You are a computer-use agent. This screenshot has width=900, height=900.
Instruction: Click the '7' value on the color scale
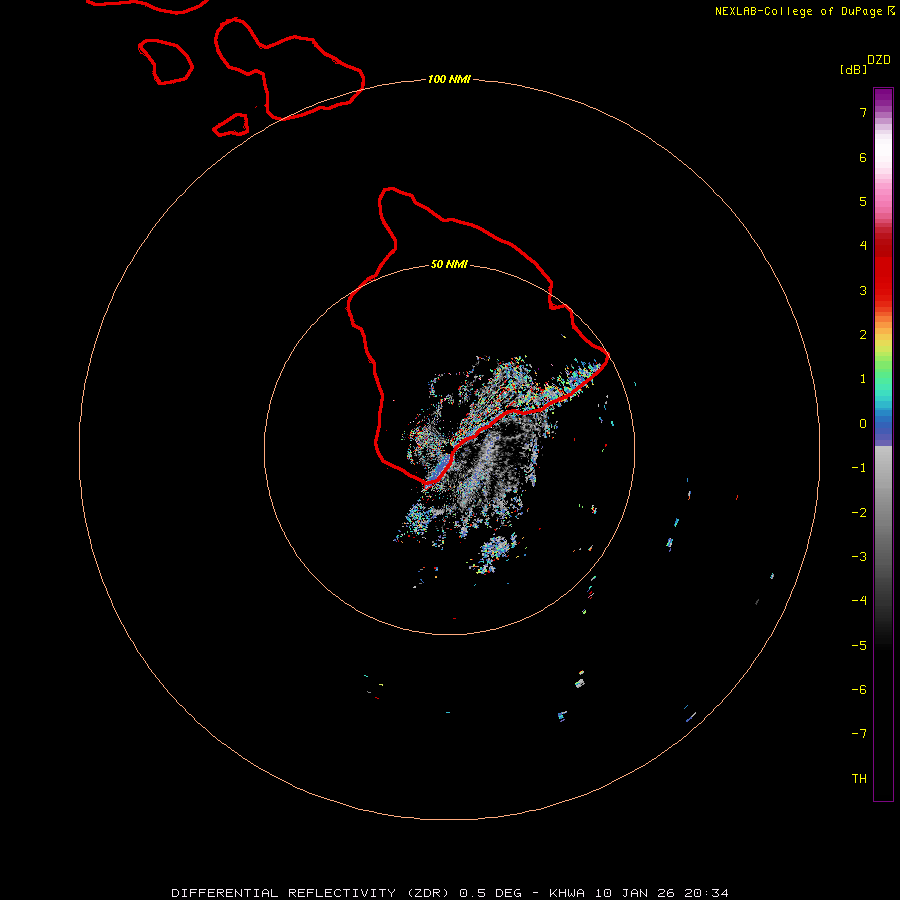(863, 112)
